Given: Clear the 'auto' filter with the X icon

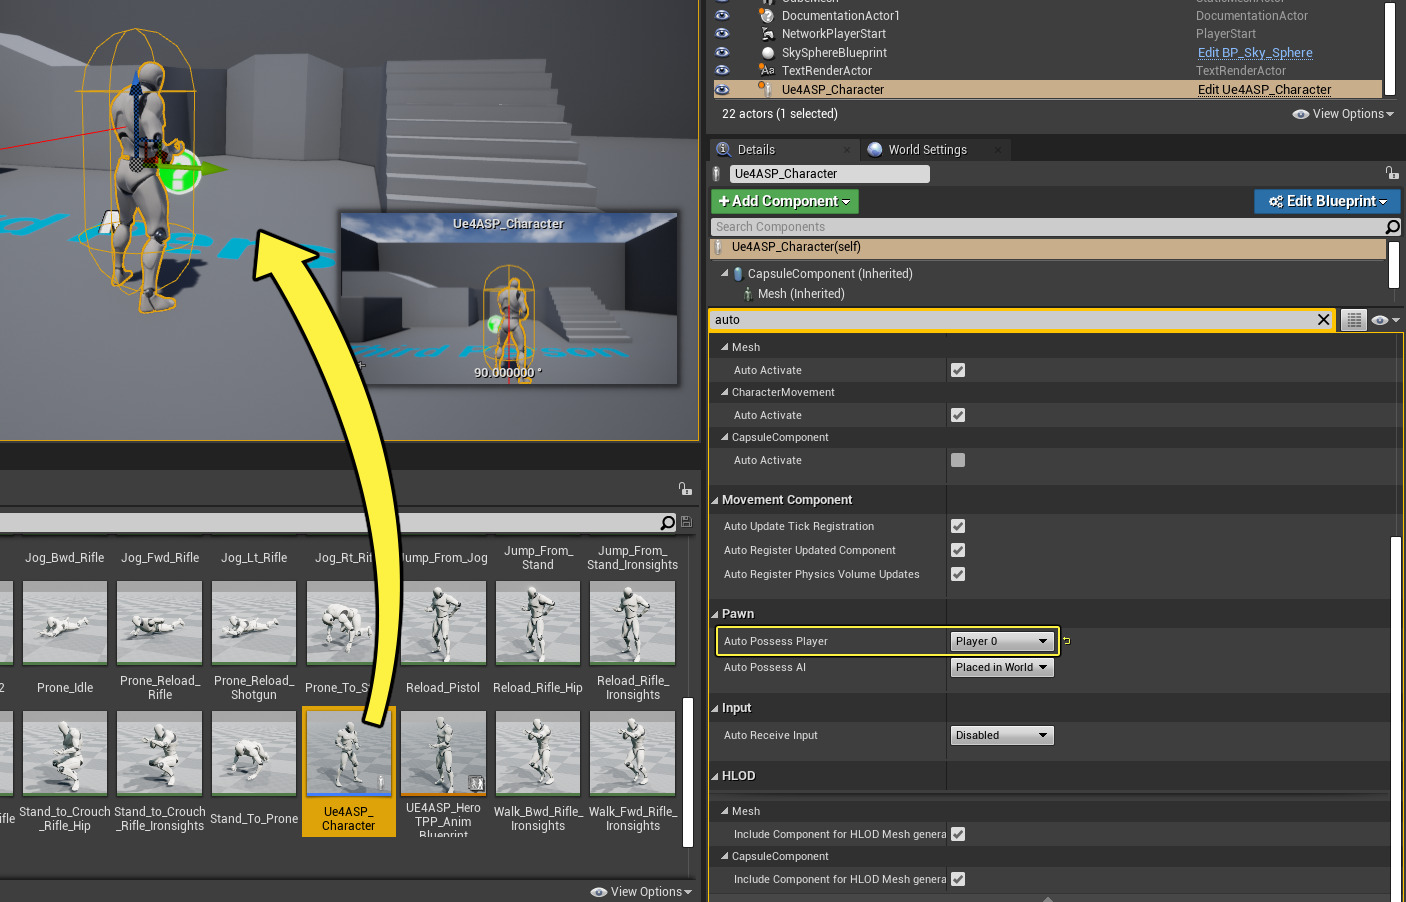Looking at the screenshot, I should (x=1323, y=319).
